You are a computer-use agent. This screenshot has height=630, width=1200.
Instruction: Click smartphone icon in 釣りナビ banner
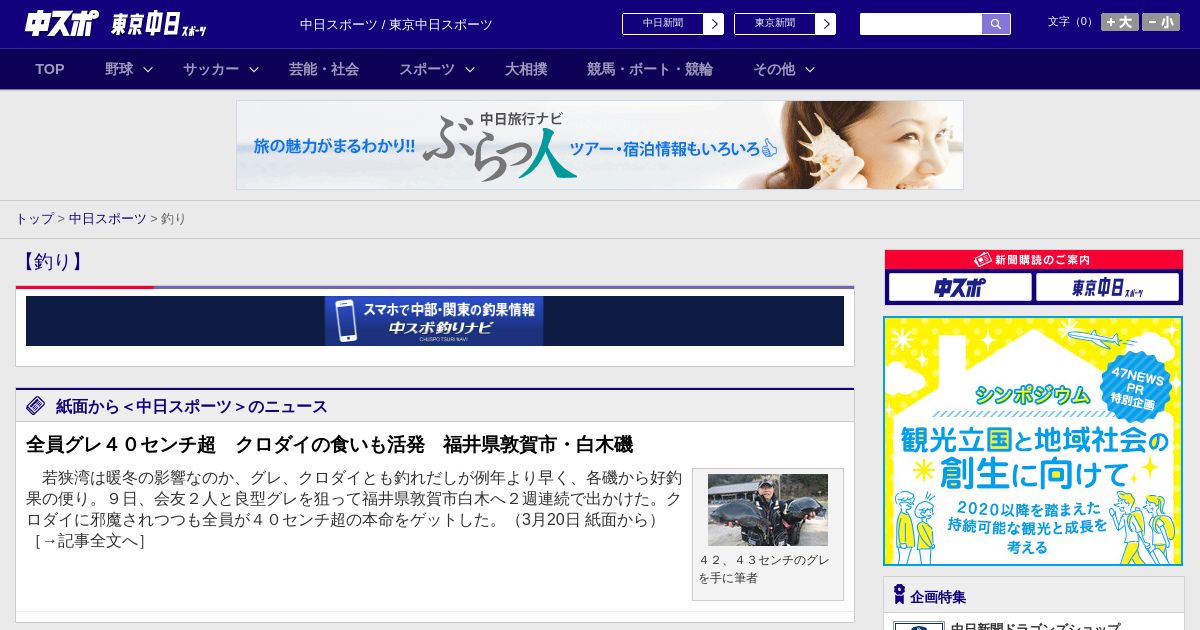(x=345, y=321)
